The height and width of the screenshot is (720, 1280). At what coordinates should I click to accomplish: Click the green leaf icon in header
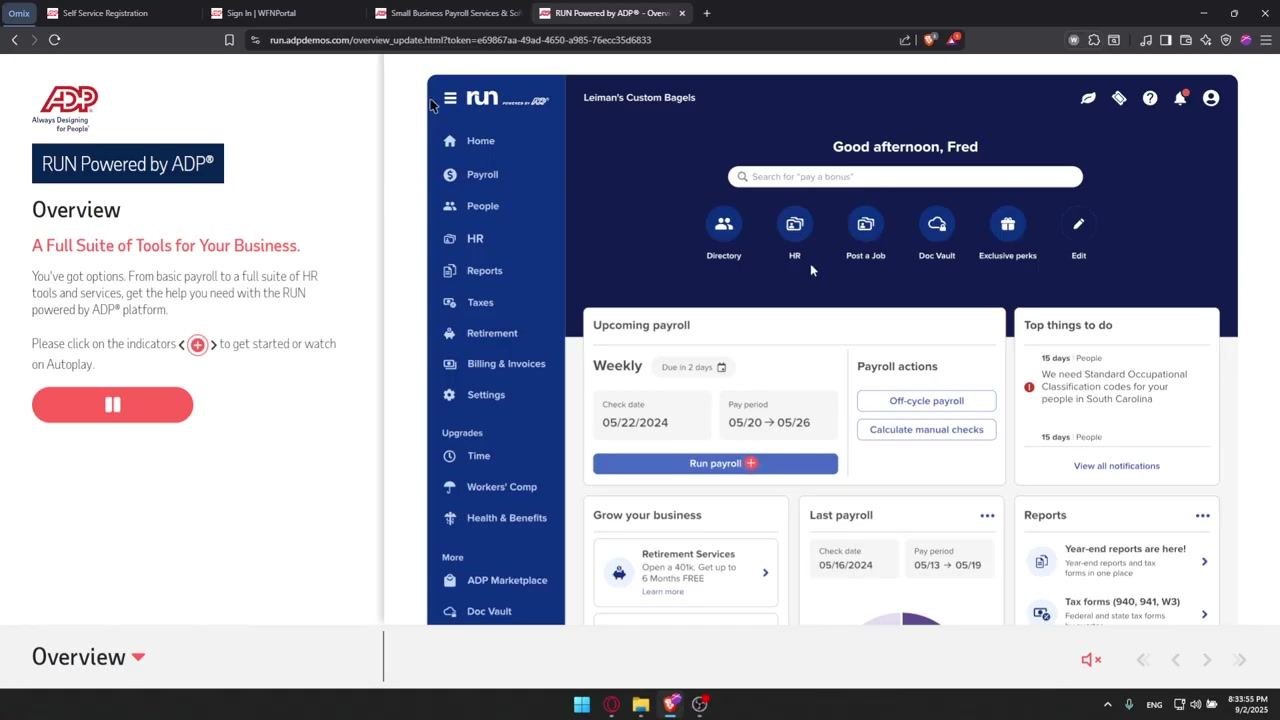(x=1088, y=98)
